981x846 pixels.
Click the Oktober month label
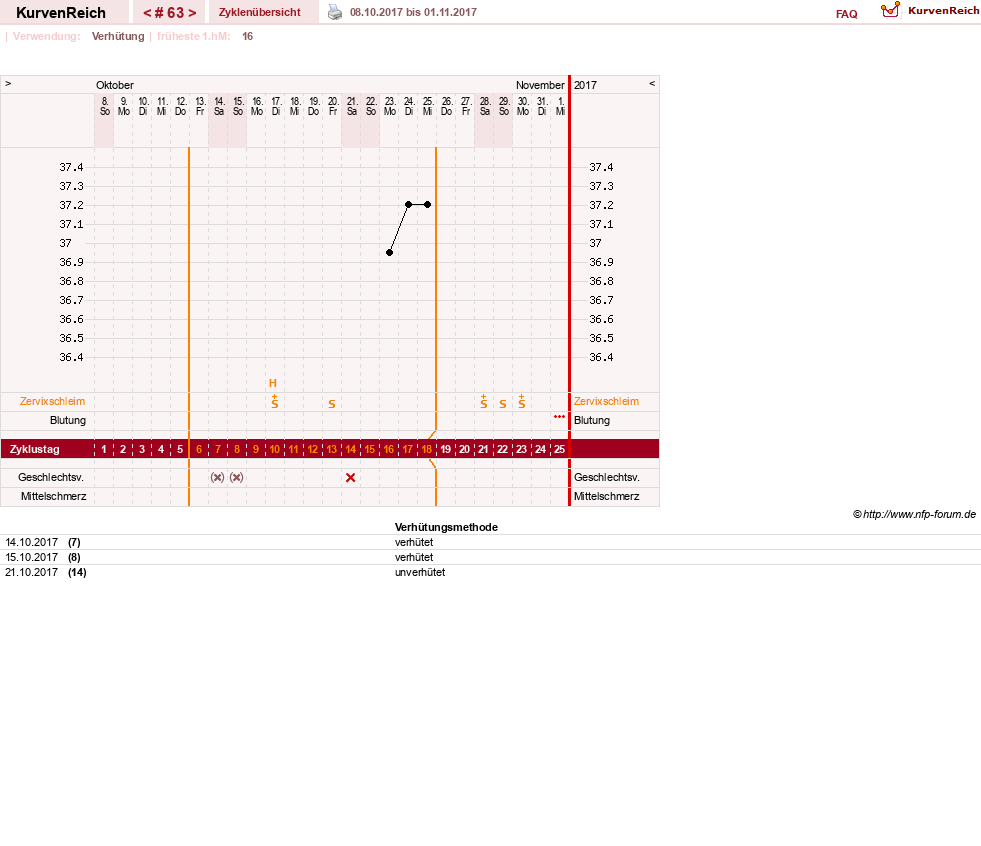pos(114,85)
